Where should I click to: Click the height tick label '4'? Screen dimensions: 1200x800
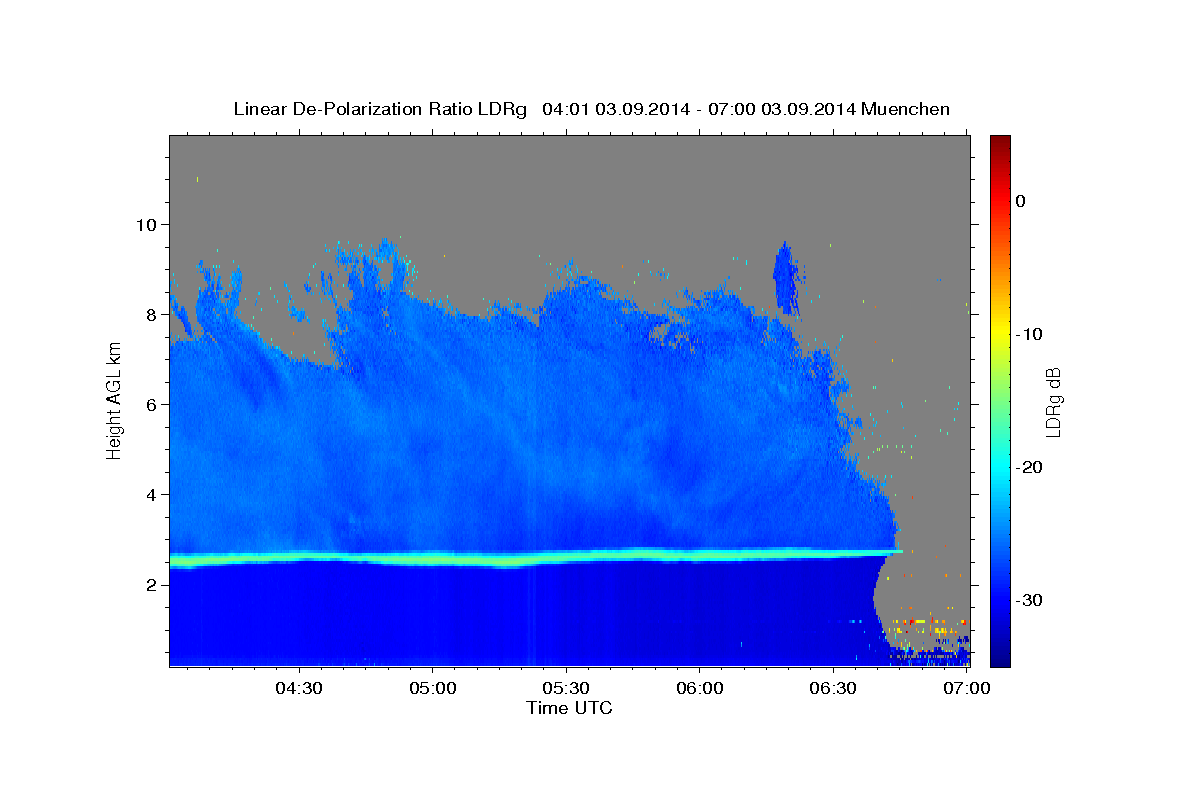(x=152, y=494)
